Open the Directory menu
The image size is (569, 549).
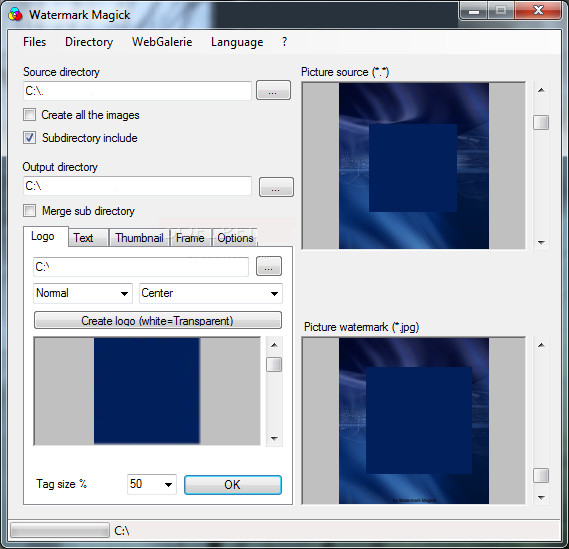pyautogui.click(x=89, y=42)
